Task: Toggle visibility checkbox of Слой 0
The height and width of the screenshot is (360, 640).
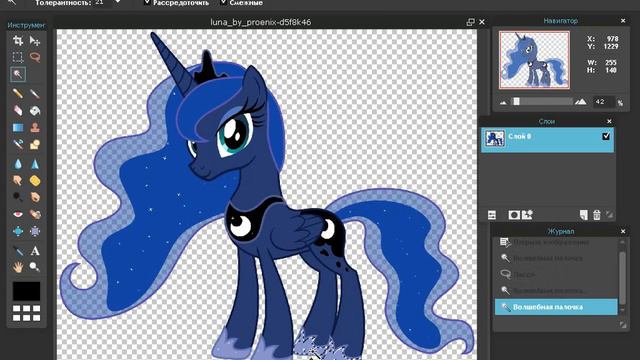Action: click(x=606, y=136)
